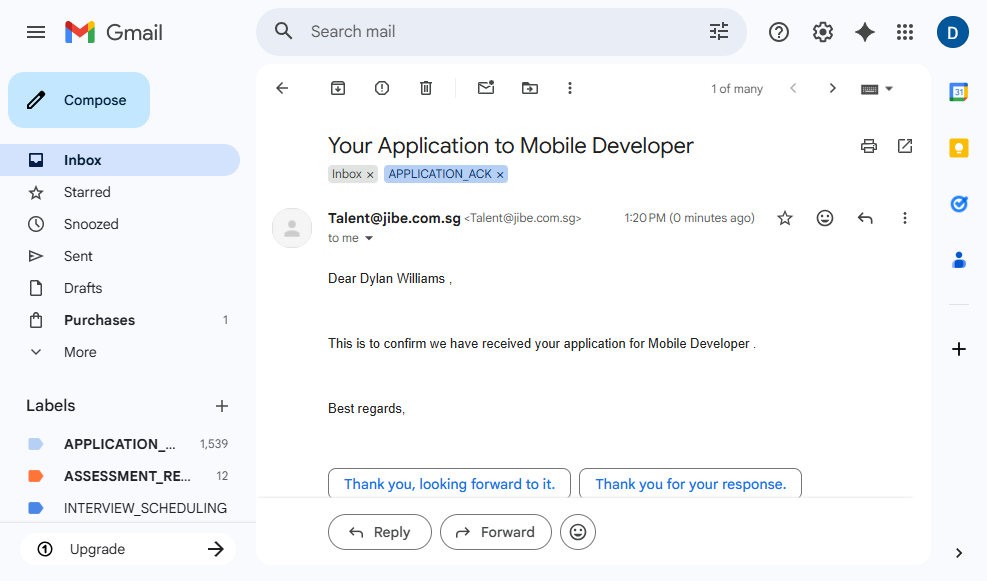Expand the More section in sidebar

coord(80,352)
